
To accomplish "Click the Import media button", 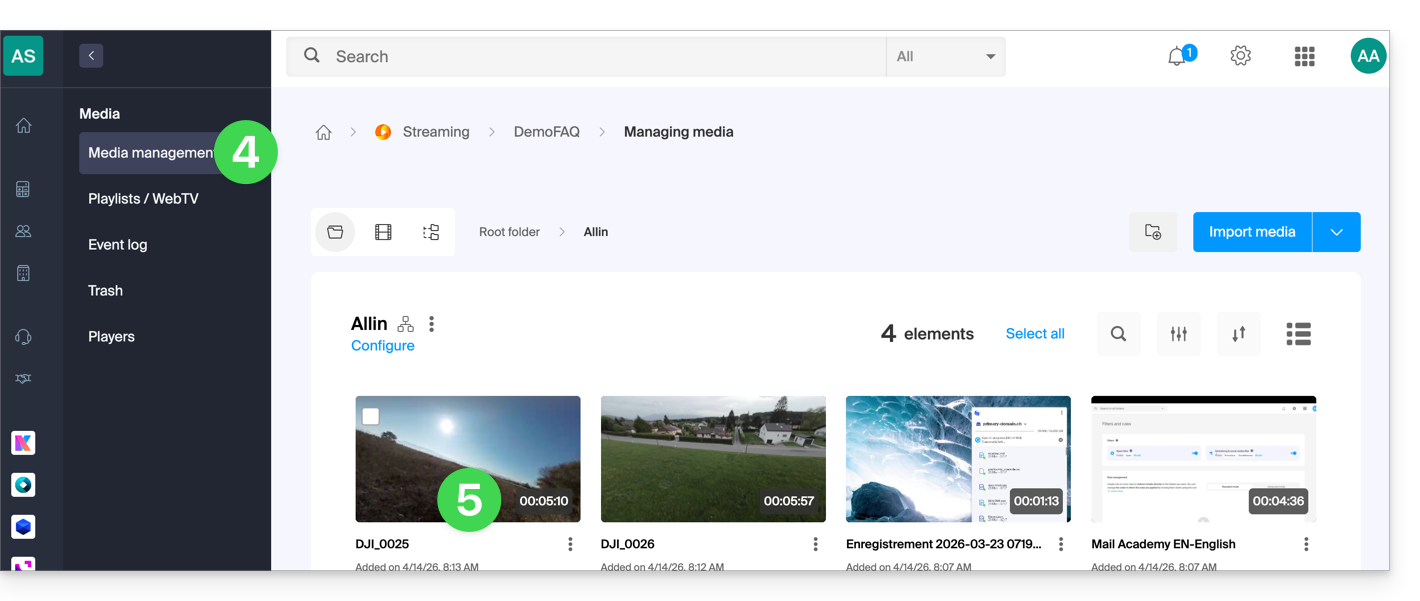I will (1252, 232).
